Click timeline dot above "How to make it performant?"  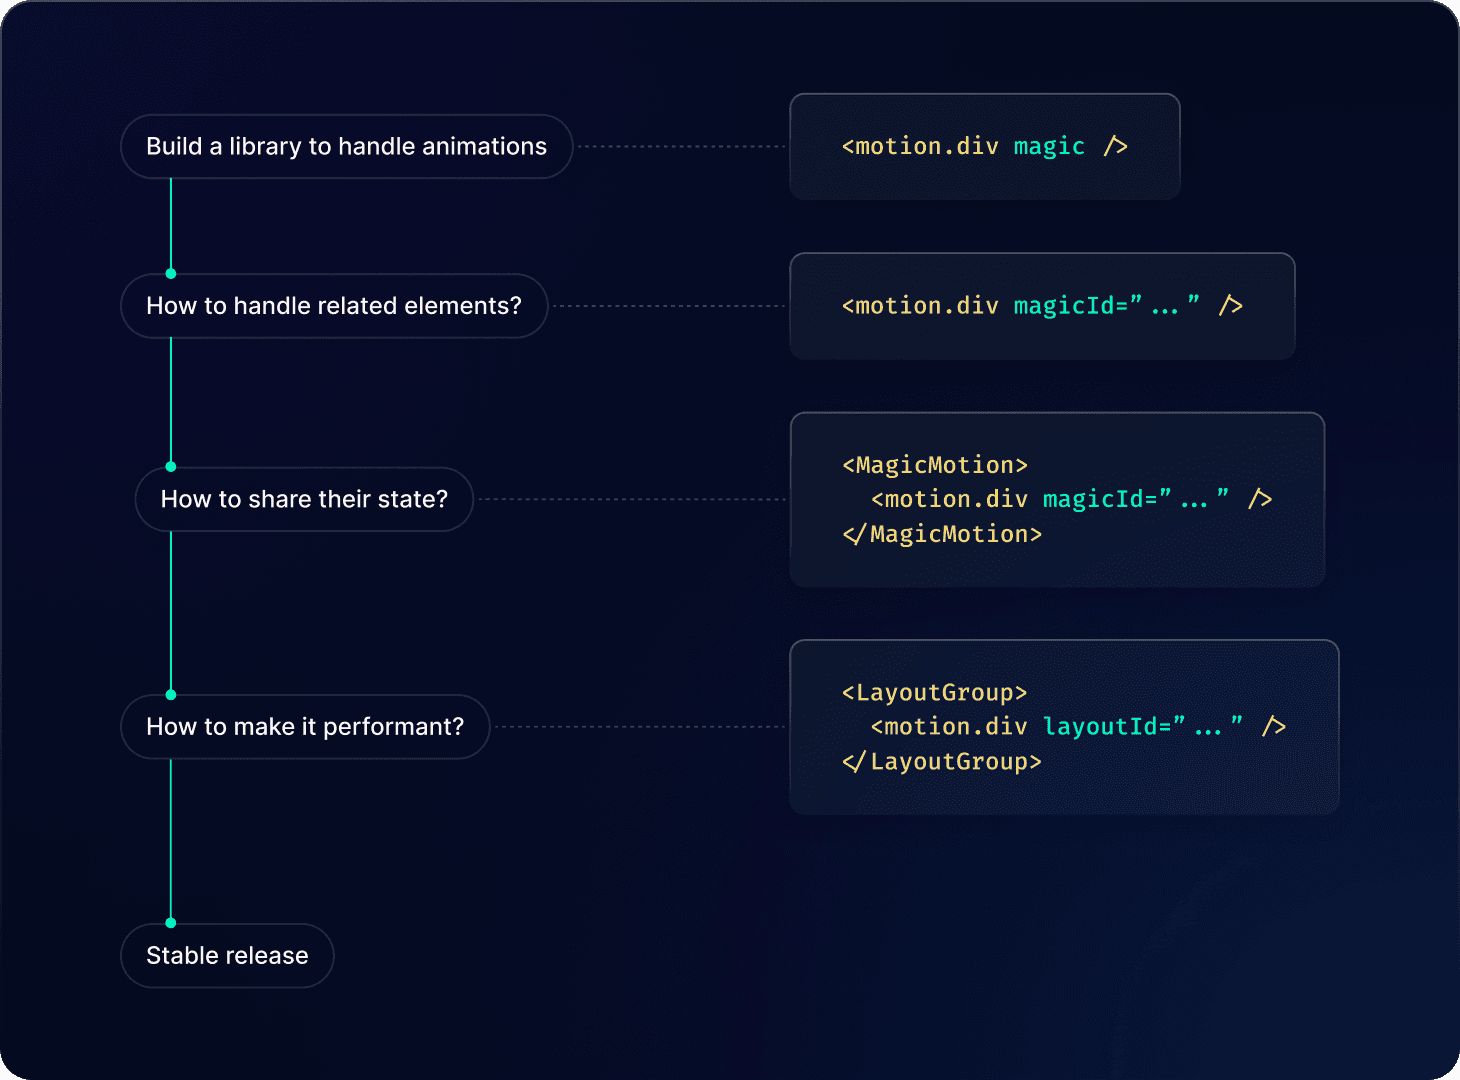171,695
